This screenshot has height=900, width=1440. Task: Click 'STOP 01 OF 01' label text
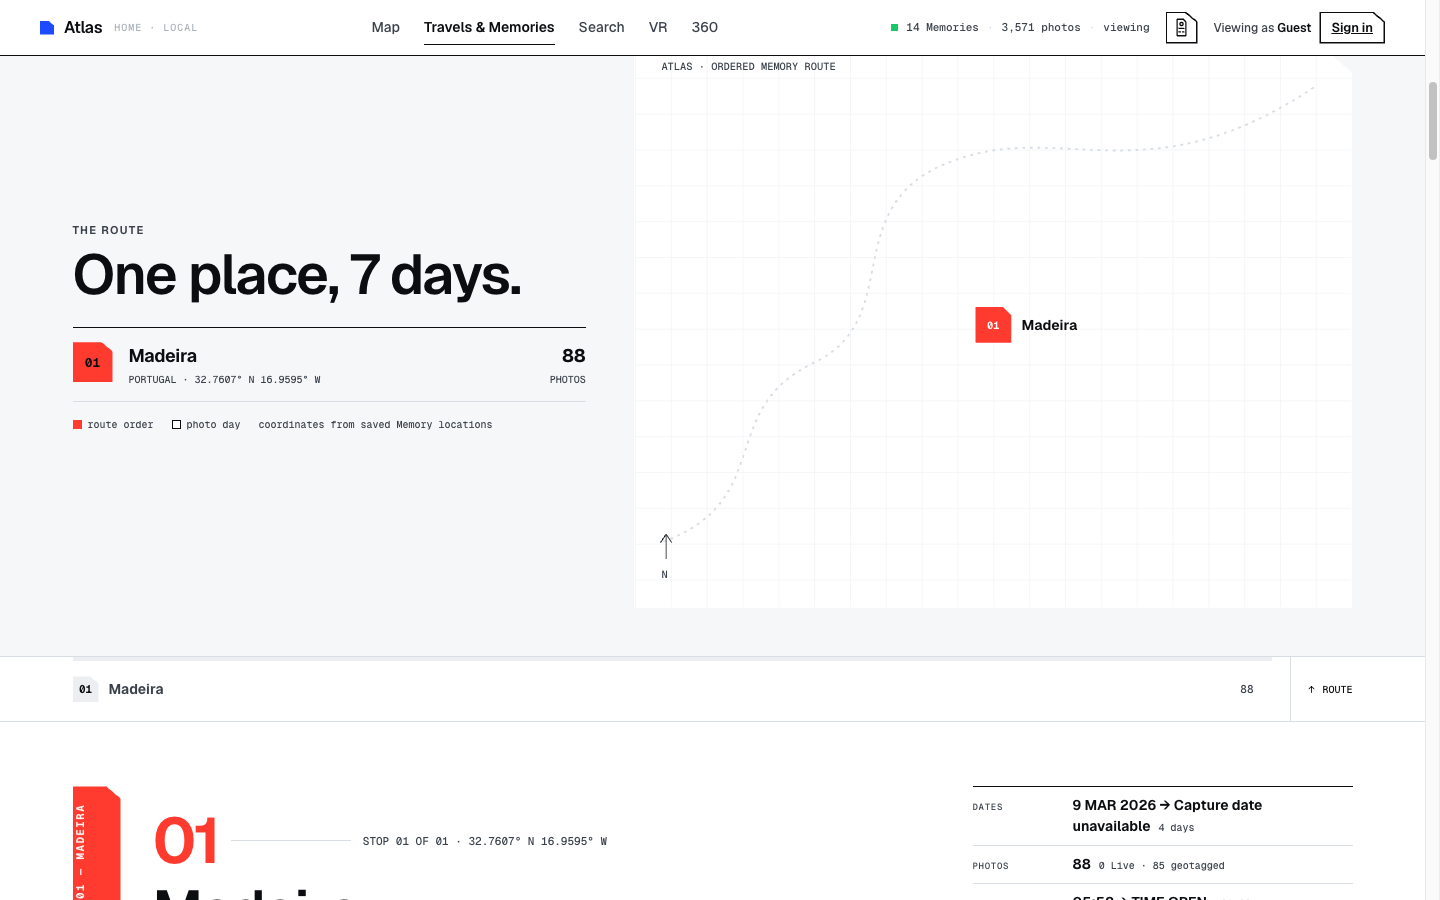pos(406,841)
